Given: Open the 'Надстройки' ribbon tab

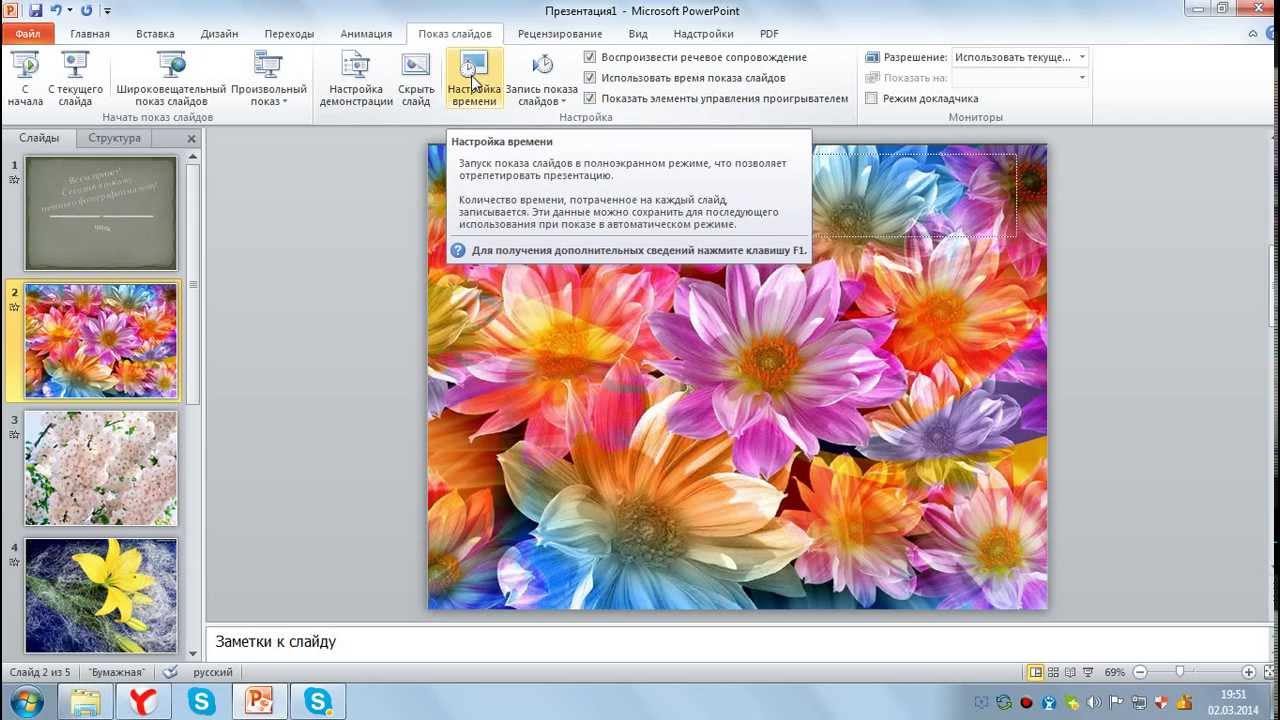Looking at the screenshot, I should [704, 34].
